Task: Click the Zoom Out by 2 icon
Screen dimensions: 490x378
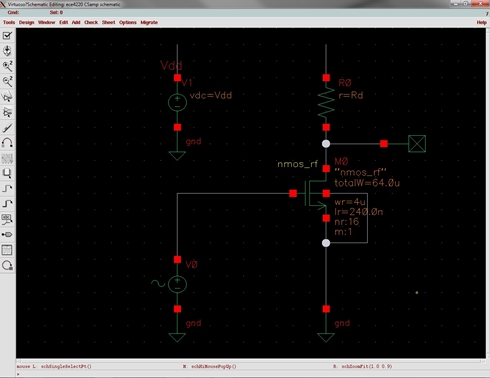Action: [7, 82]
